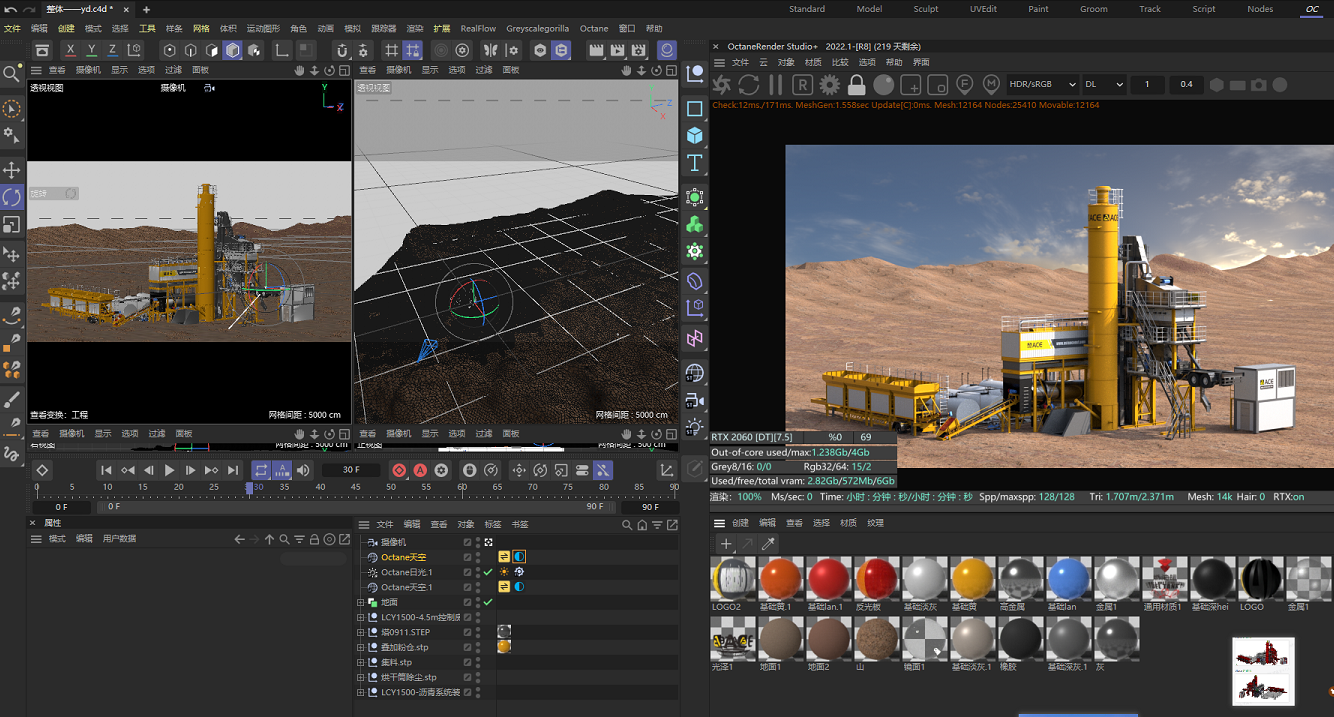This screenshot has width=1334, height=717.
Task: Expand the 烘干筒除尘.stp object
Action: pyautogui.click(x=360, y=678)
